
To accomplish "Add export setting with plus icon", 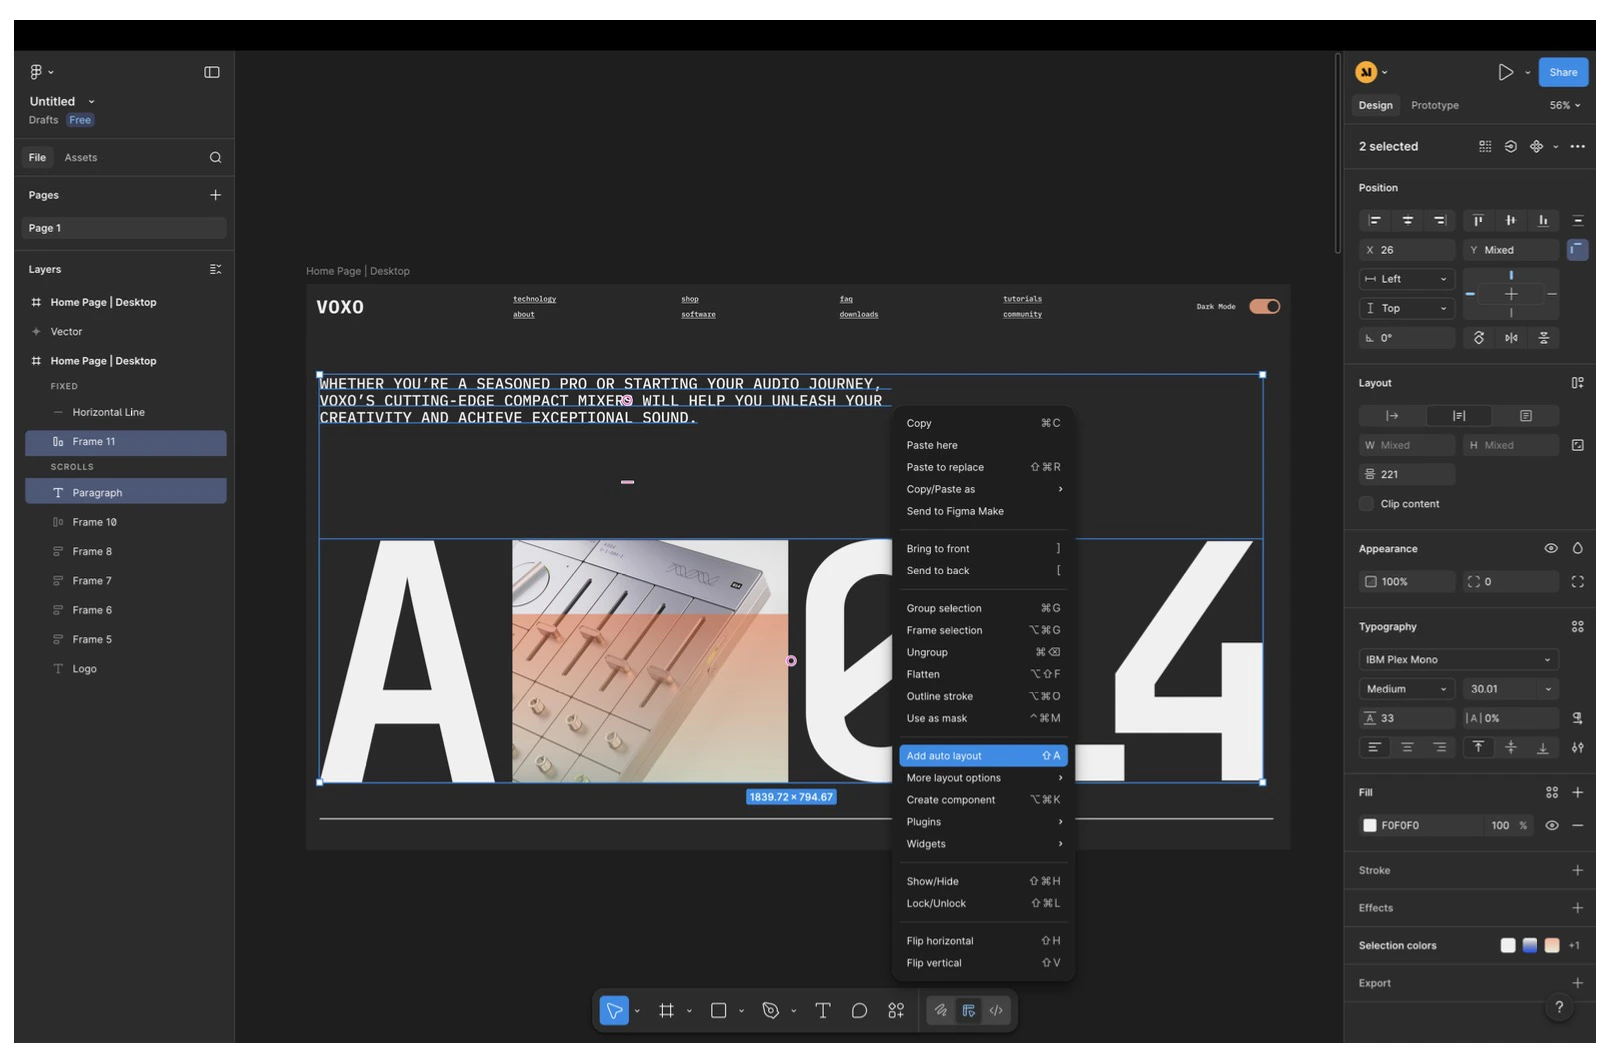I will click(x=1577, y=983).
